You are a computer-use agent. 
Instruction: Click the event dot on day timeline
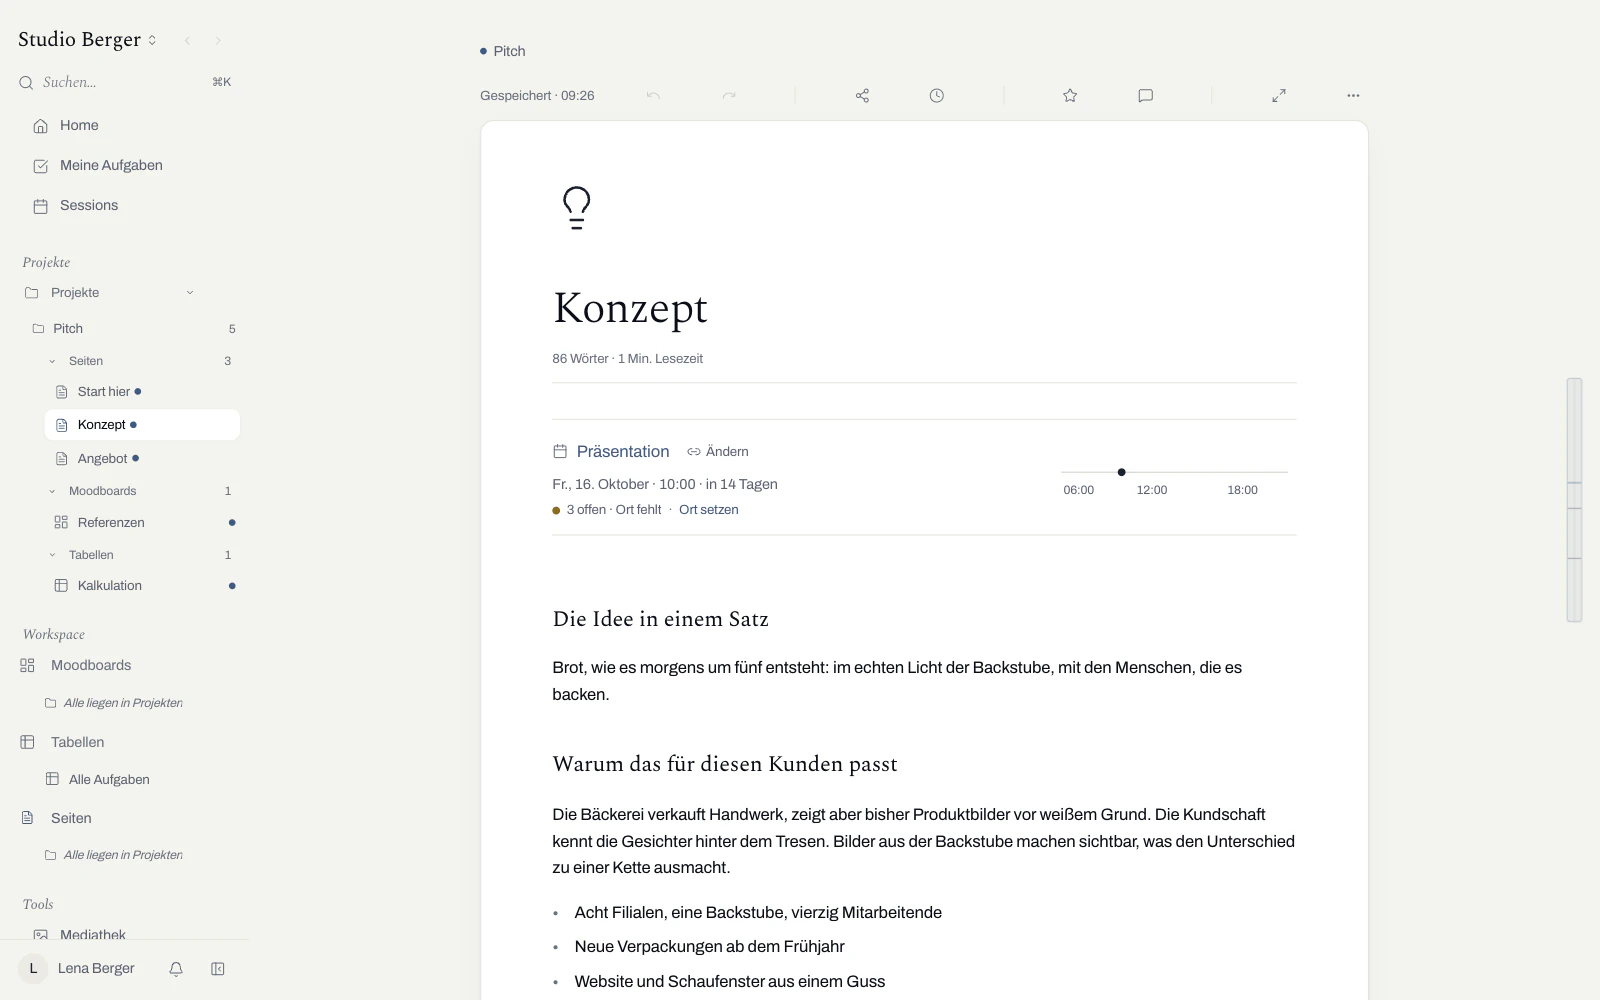tap(1121, 472)
